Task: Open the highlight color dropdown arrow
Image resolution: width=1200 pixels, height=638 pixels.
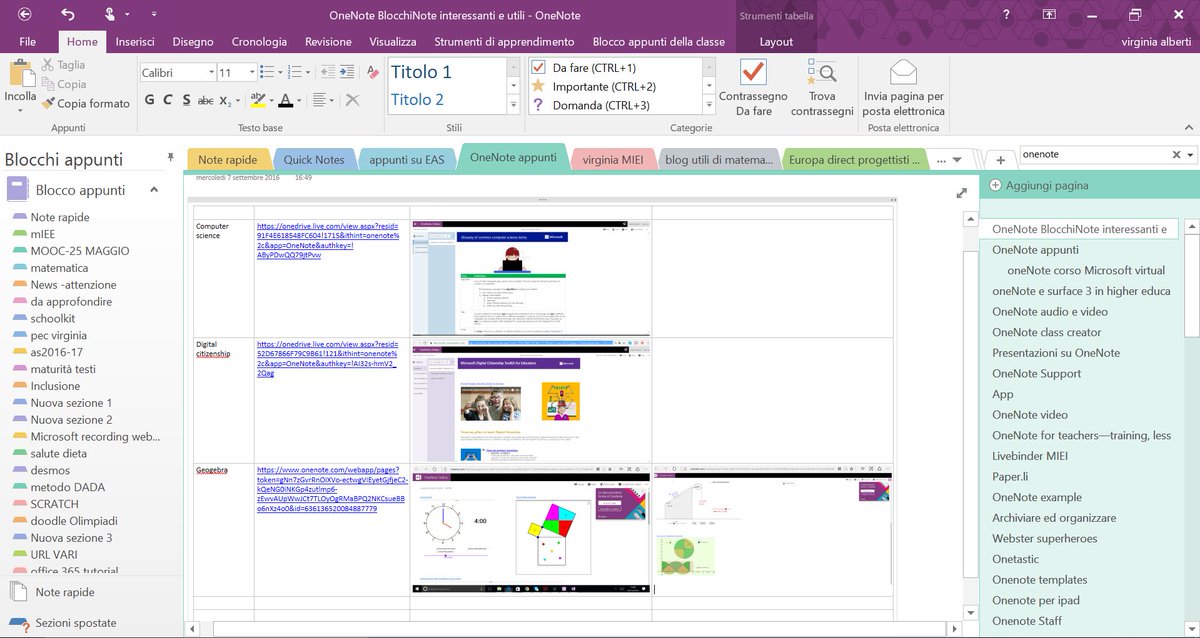Action: click(272, 100)
